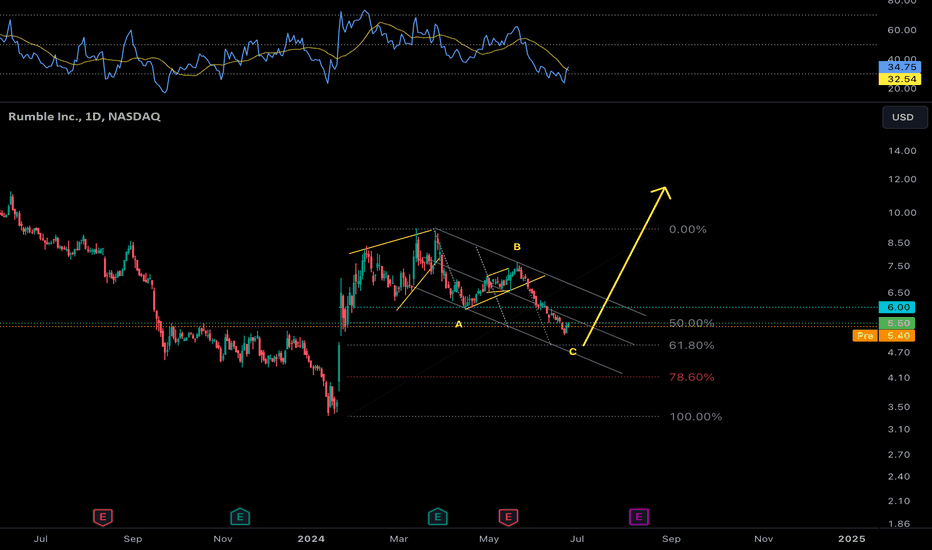
Task: Click the wave label C
Action: pyautogui.click(x=572, y=352)
